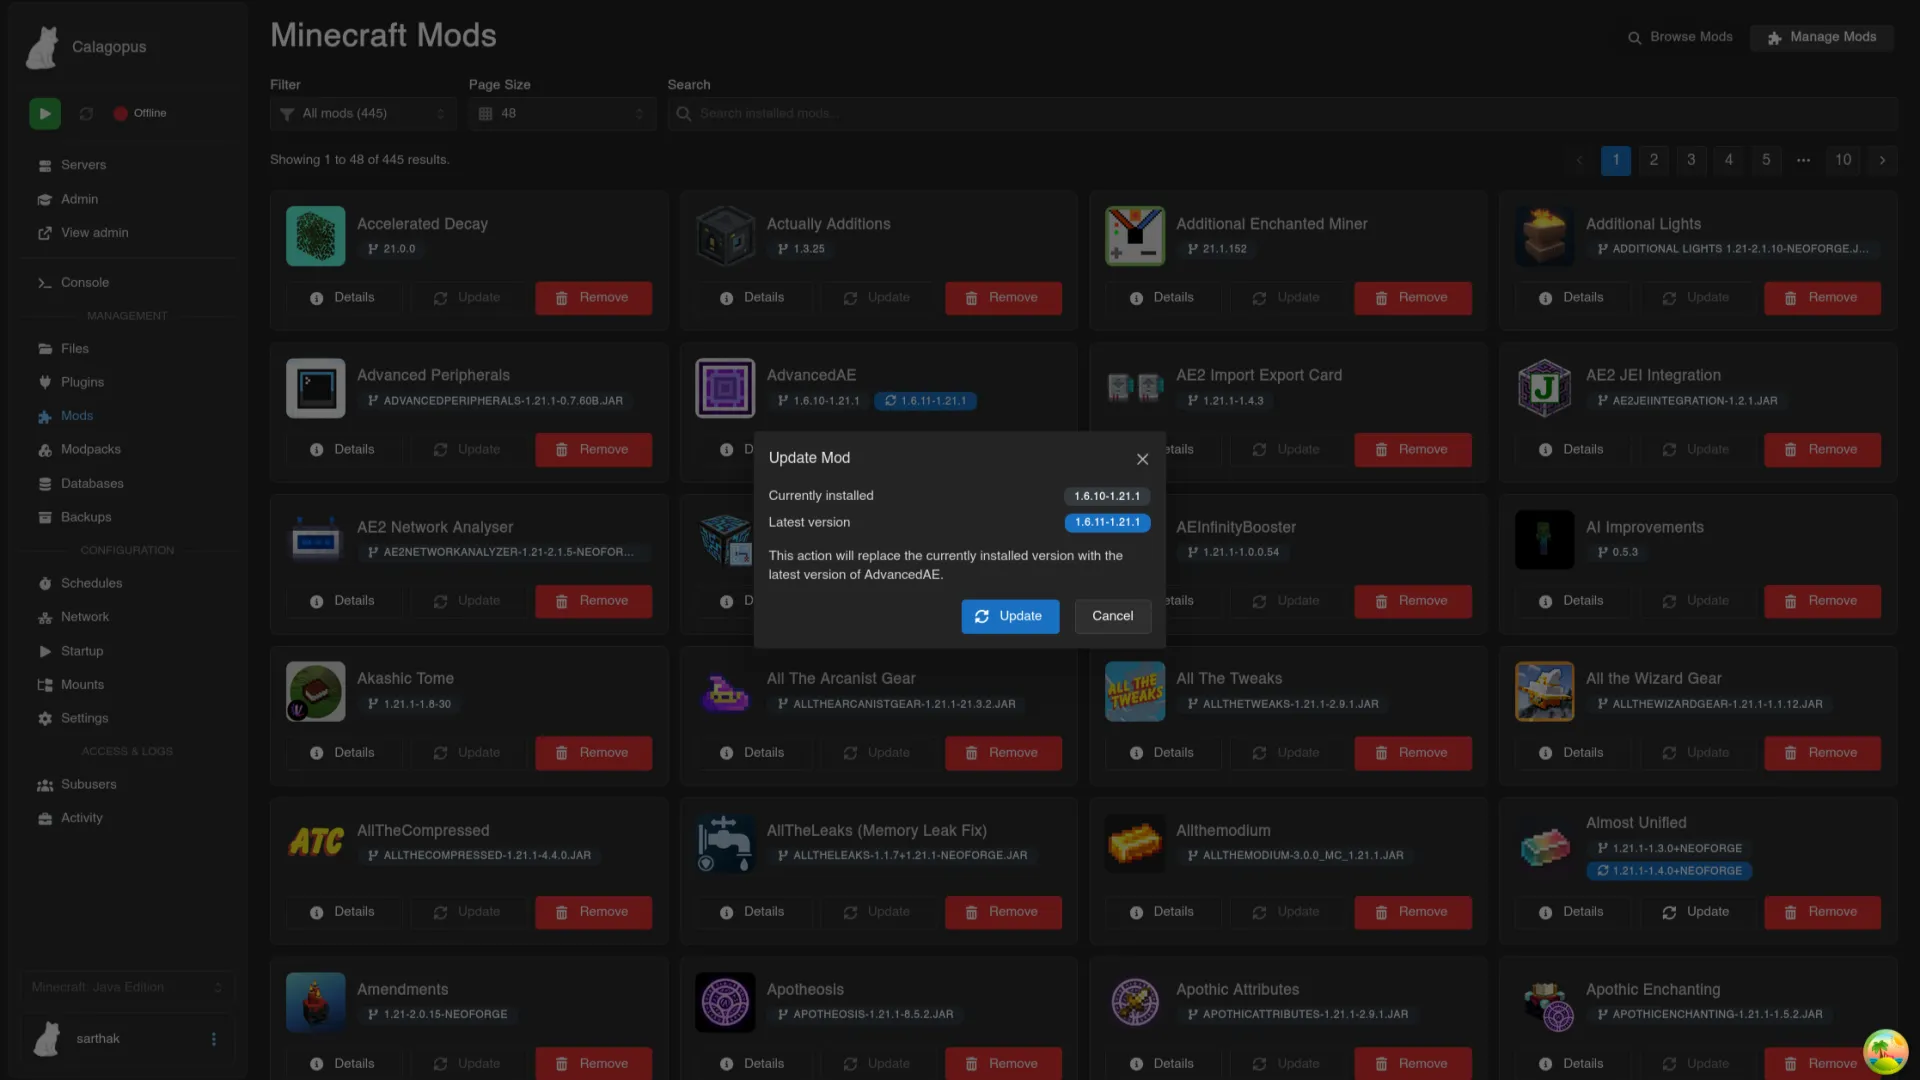
Task: Click the Apotheosis mod icon
Action: click(x=725, y=1002)
